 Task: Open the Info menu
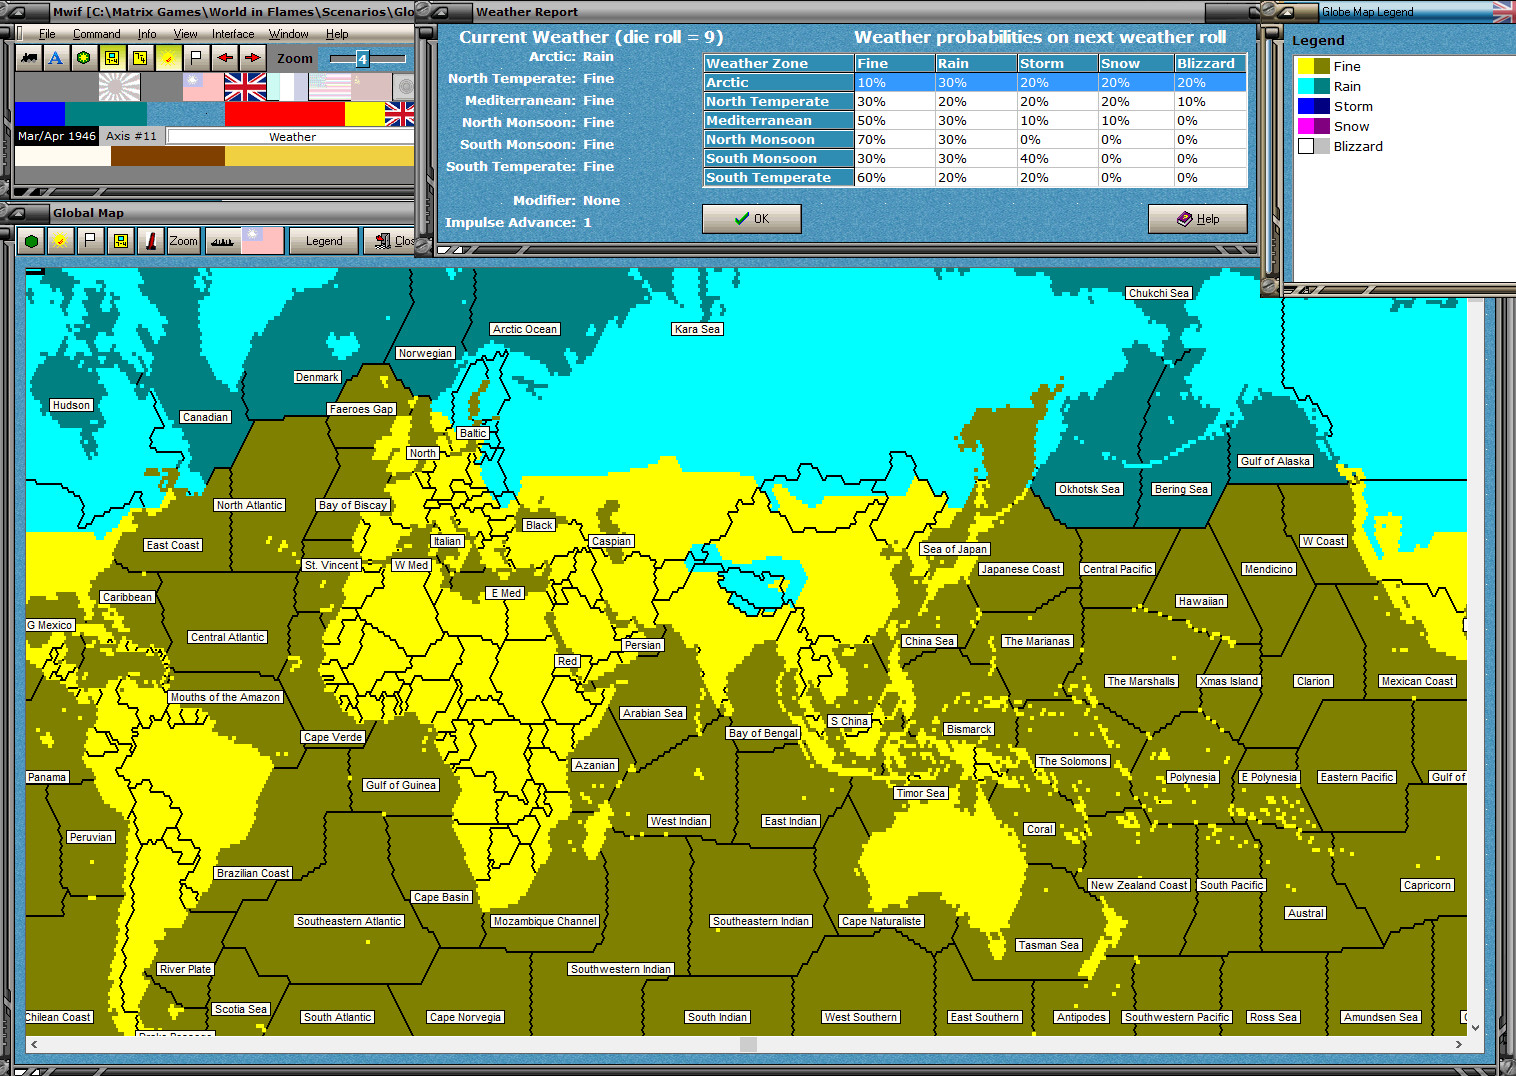pyautogui.click(x=147, y=34)
